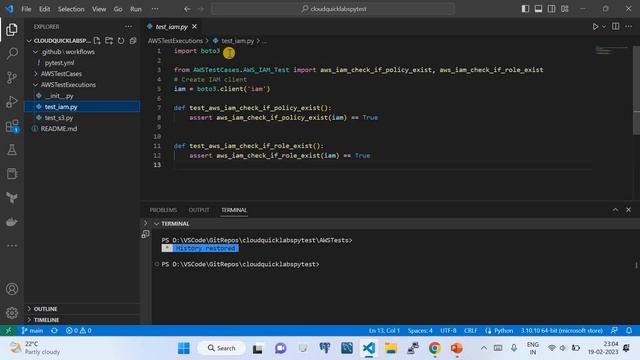Open the Explorer view in activity bar
Viewport: 640px width, 360px height.
coord(12,29)
